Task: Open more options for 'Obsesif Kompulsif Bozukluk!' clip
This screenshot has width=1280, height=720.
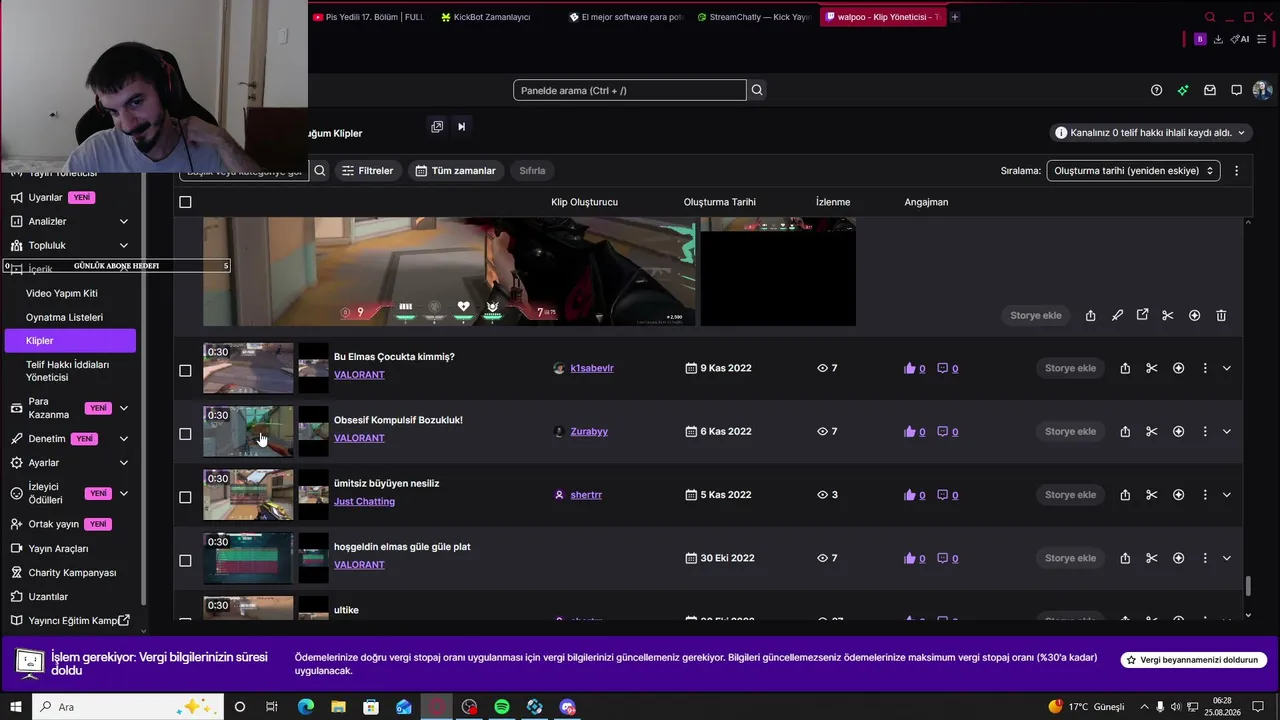Action: [1205, 432]
